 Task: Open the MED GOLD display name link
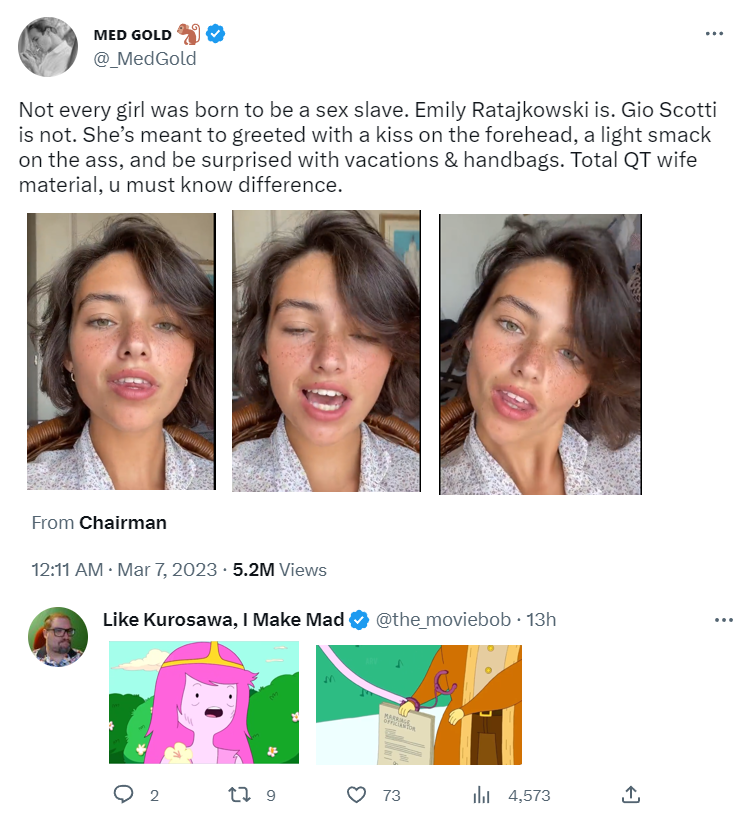tap(132, 35)
